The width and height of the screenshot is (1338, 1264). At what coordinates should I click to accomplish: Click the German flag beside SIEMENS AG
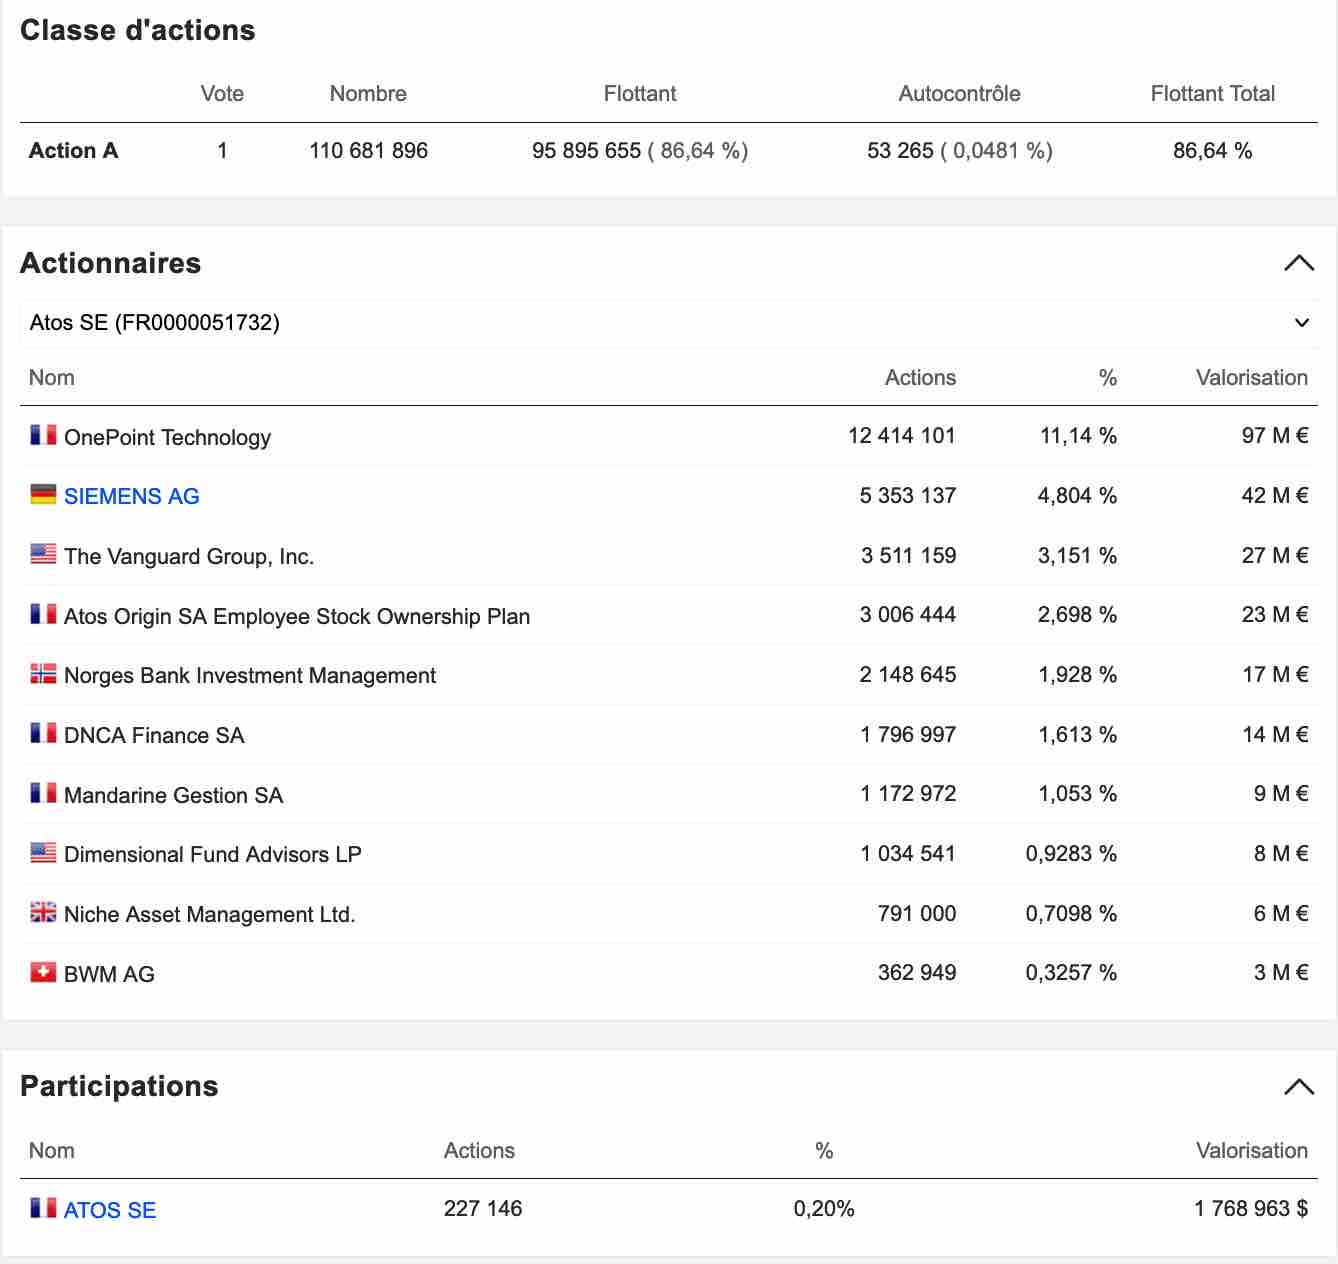pos(43,494)
